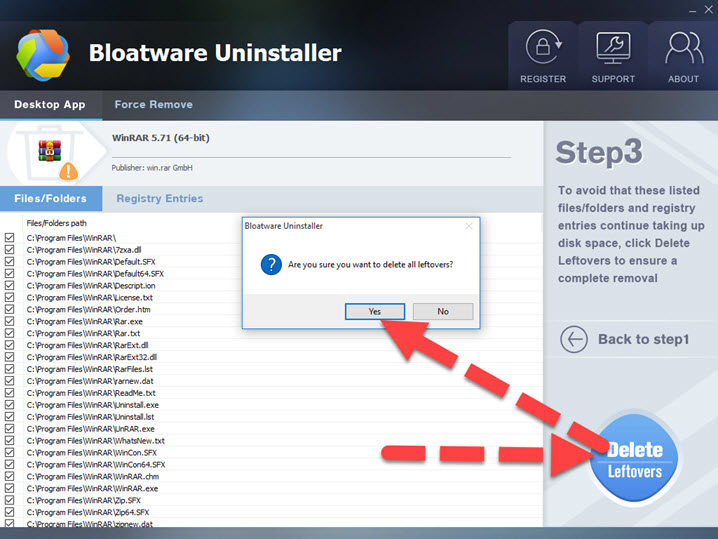Decline with the No button
Image resolution: width=718 pixels, height=539 pixels.
[x=443, y=311]
